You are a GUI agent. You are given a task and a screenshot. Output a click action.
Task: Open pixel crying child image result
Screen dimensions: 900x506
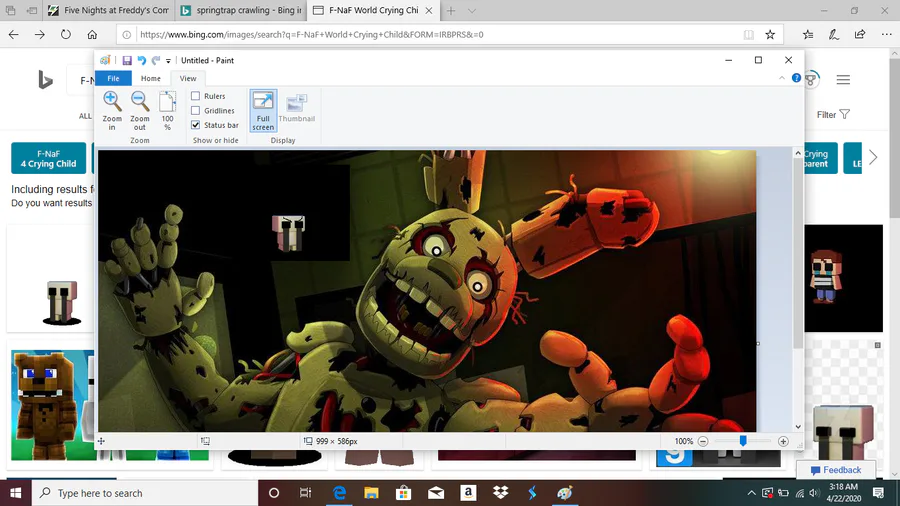pos(843,278)
